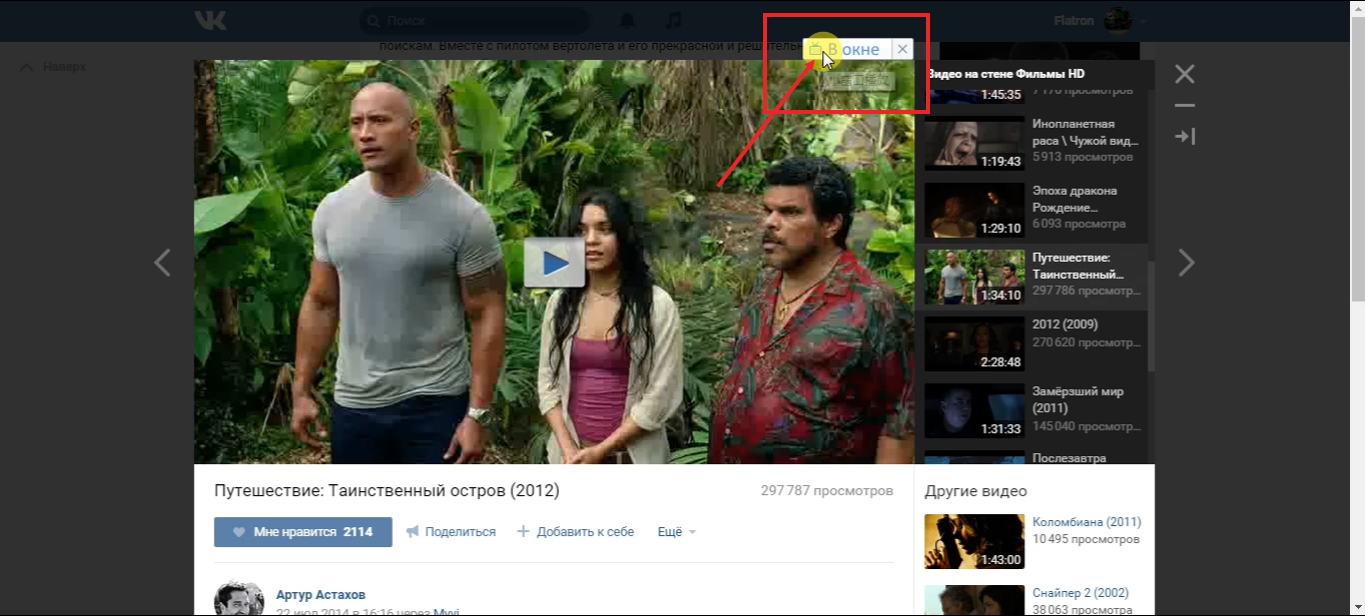Open the music note icon in the header
Screen dimensions: 1365x616
point(673,21)
